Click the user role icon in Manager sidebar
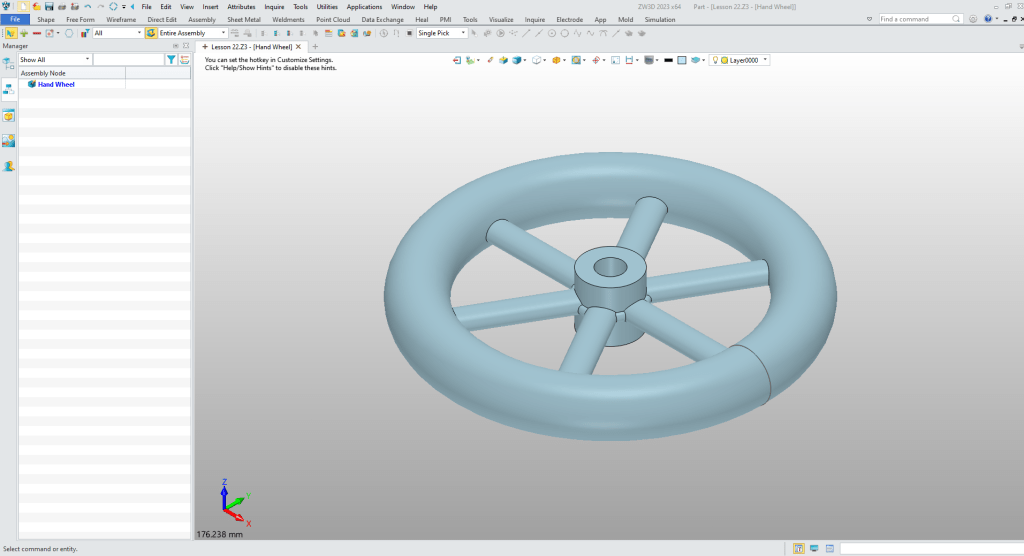The width and height of the screenshot is (1024, 556). tap(8, 166)
